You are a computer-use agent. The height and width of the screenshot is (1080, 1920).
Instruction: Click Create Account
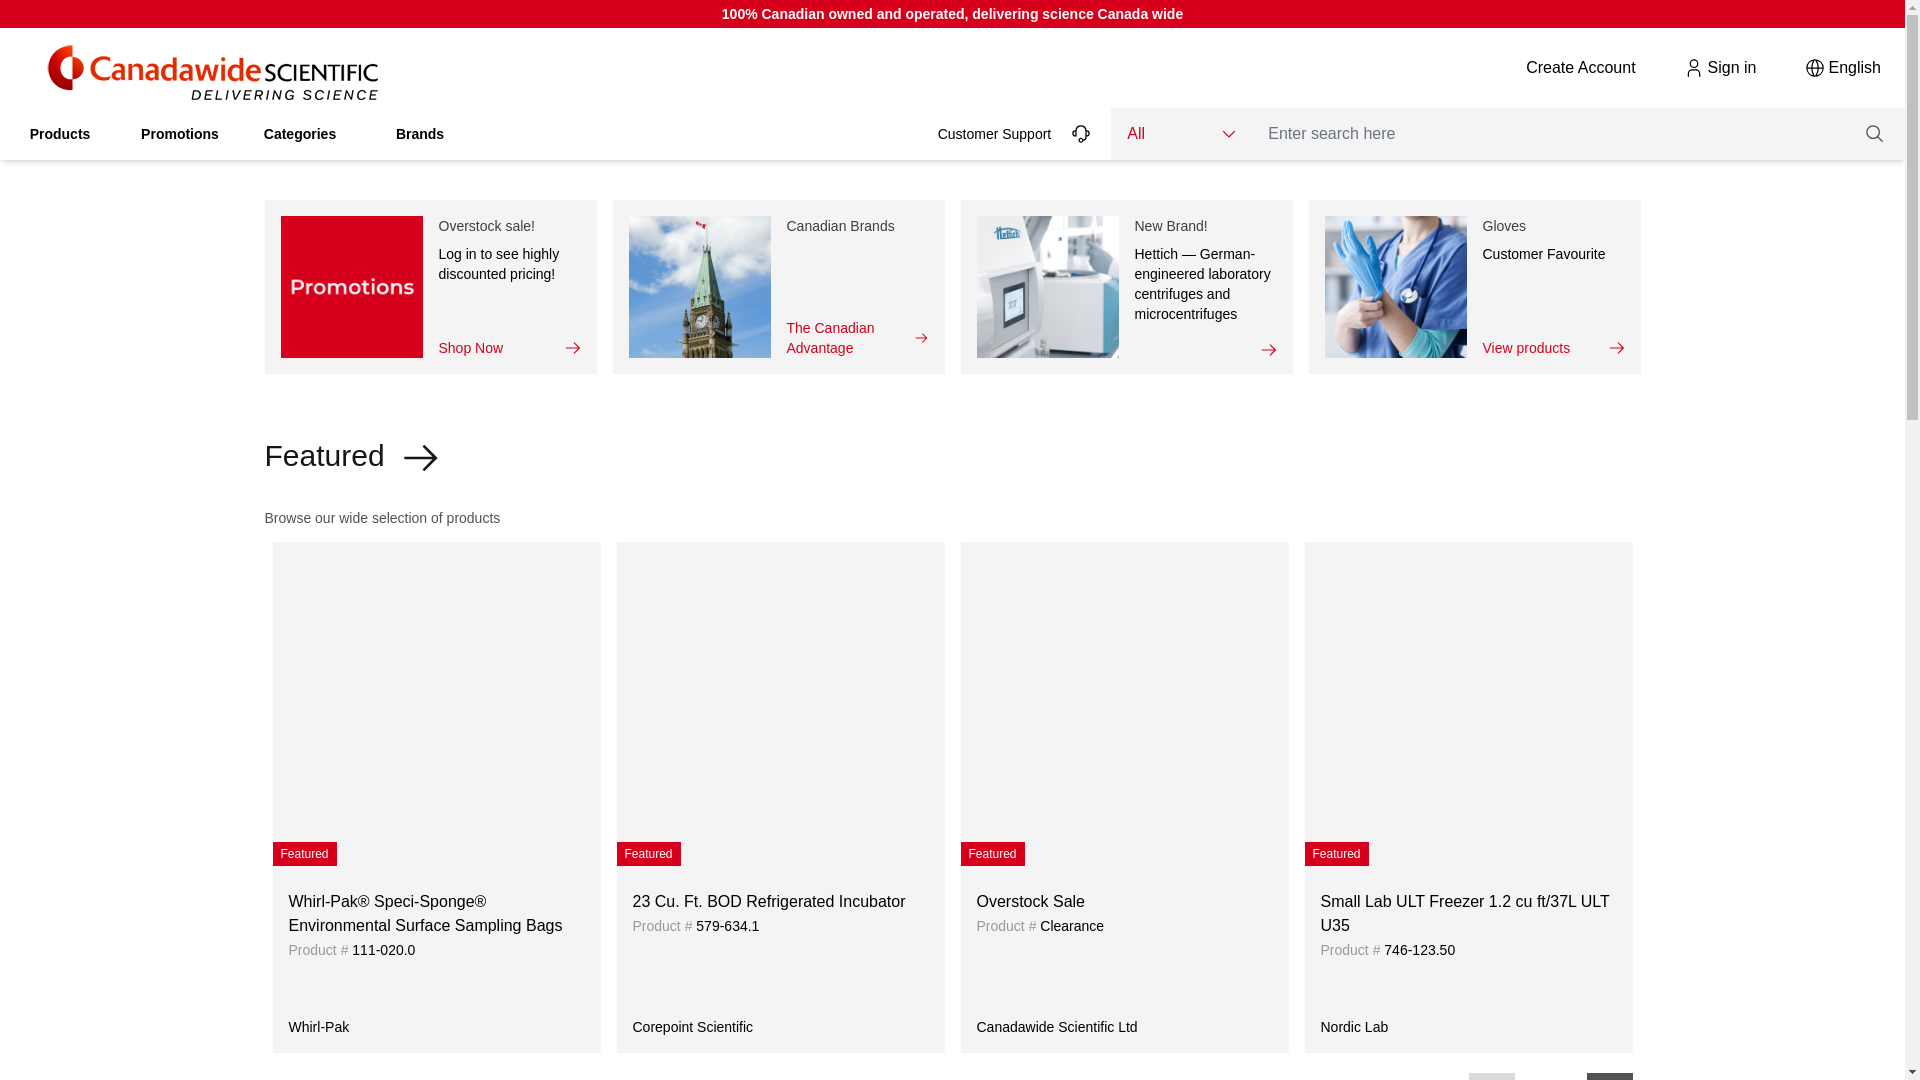[x=1580, y=68]
